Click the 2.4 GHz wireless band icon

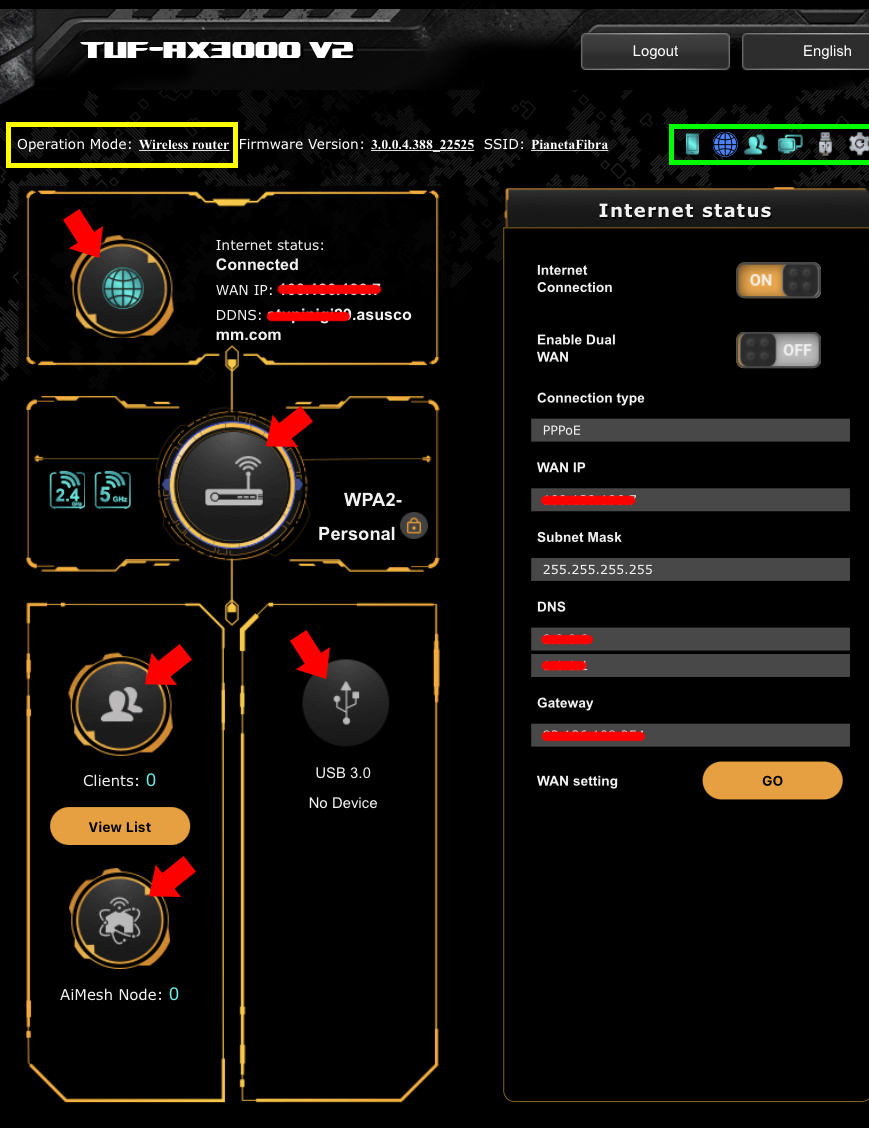coord(68,490)
